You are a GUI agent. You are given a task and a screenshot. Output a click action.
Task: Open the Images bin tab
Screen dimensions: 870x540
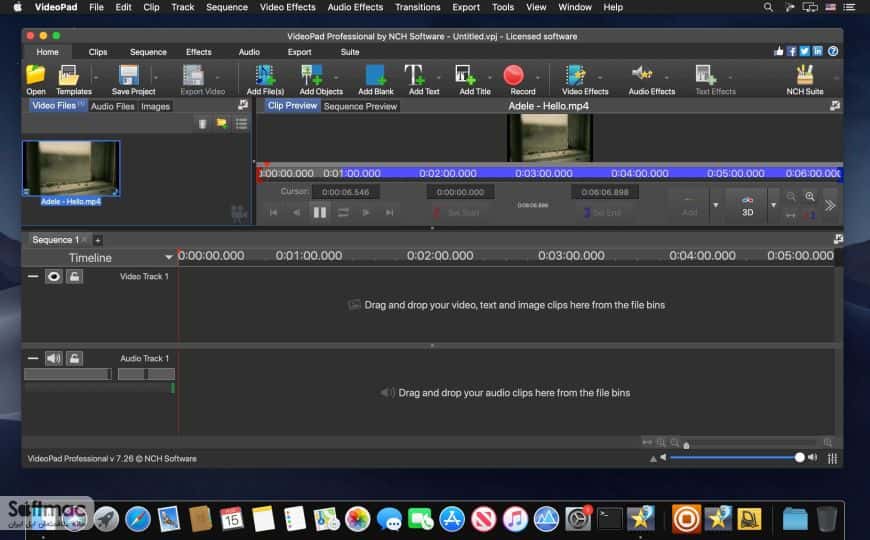(x=155, y=106)
